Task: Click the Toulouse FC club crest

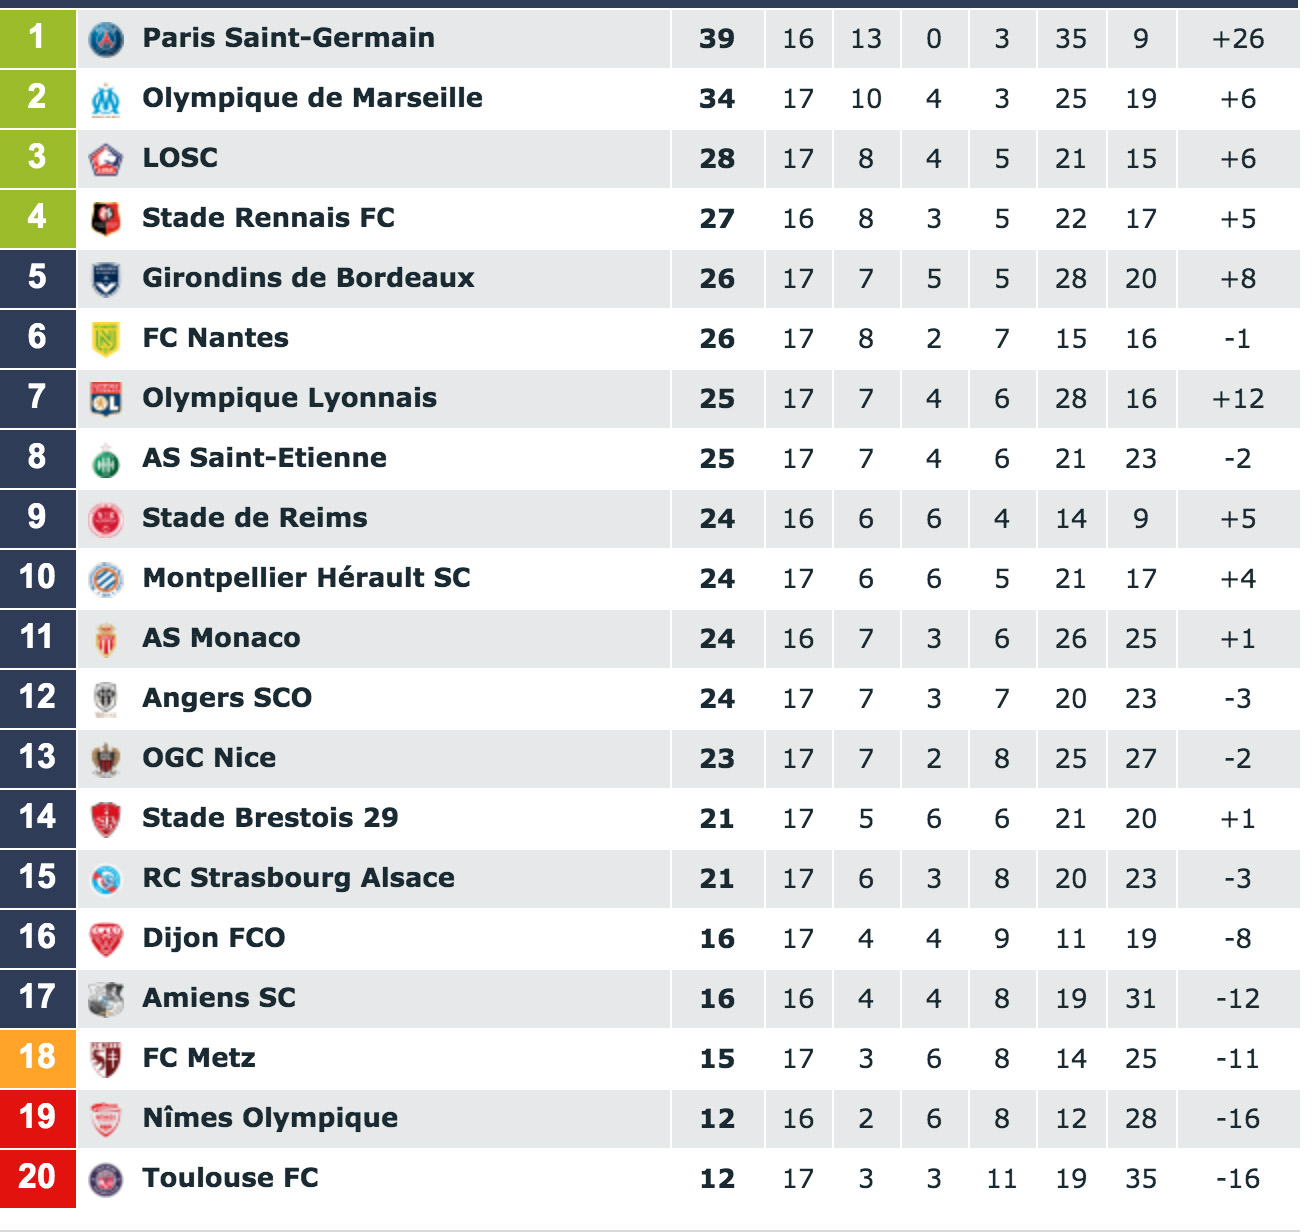Action: coord(106,1179)
